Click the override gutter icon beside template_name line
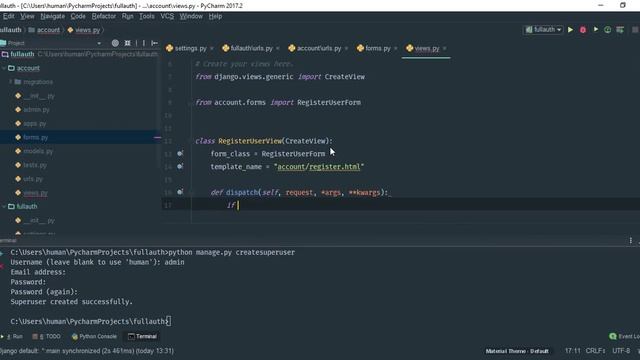Image resolution: width=640 pixels, height=360 pixels. coord(180,167)
